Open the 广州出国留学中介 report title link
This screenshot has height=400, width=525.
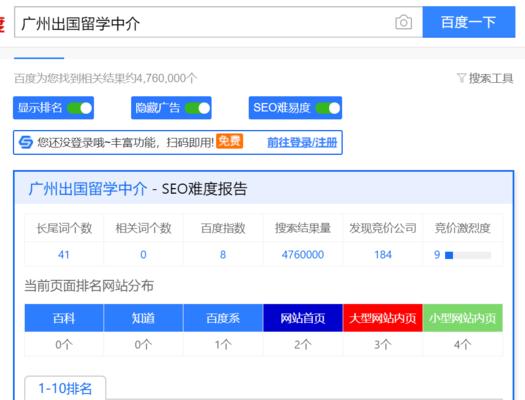pyautogui.click(x=88, y=189)
